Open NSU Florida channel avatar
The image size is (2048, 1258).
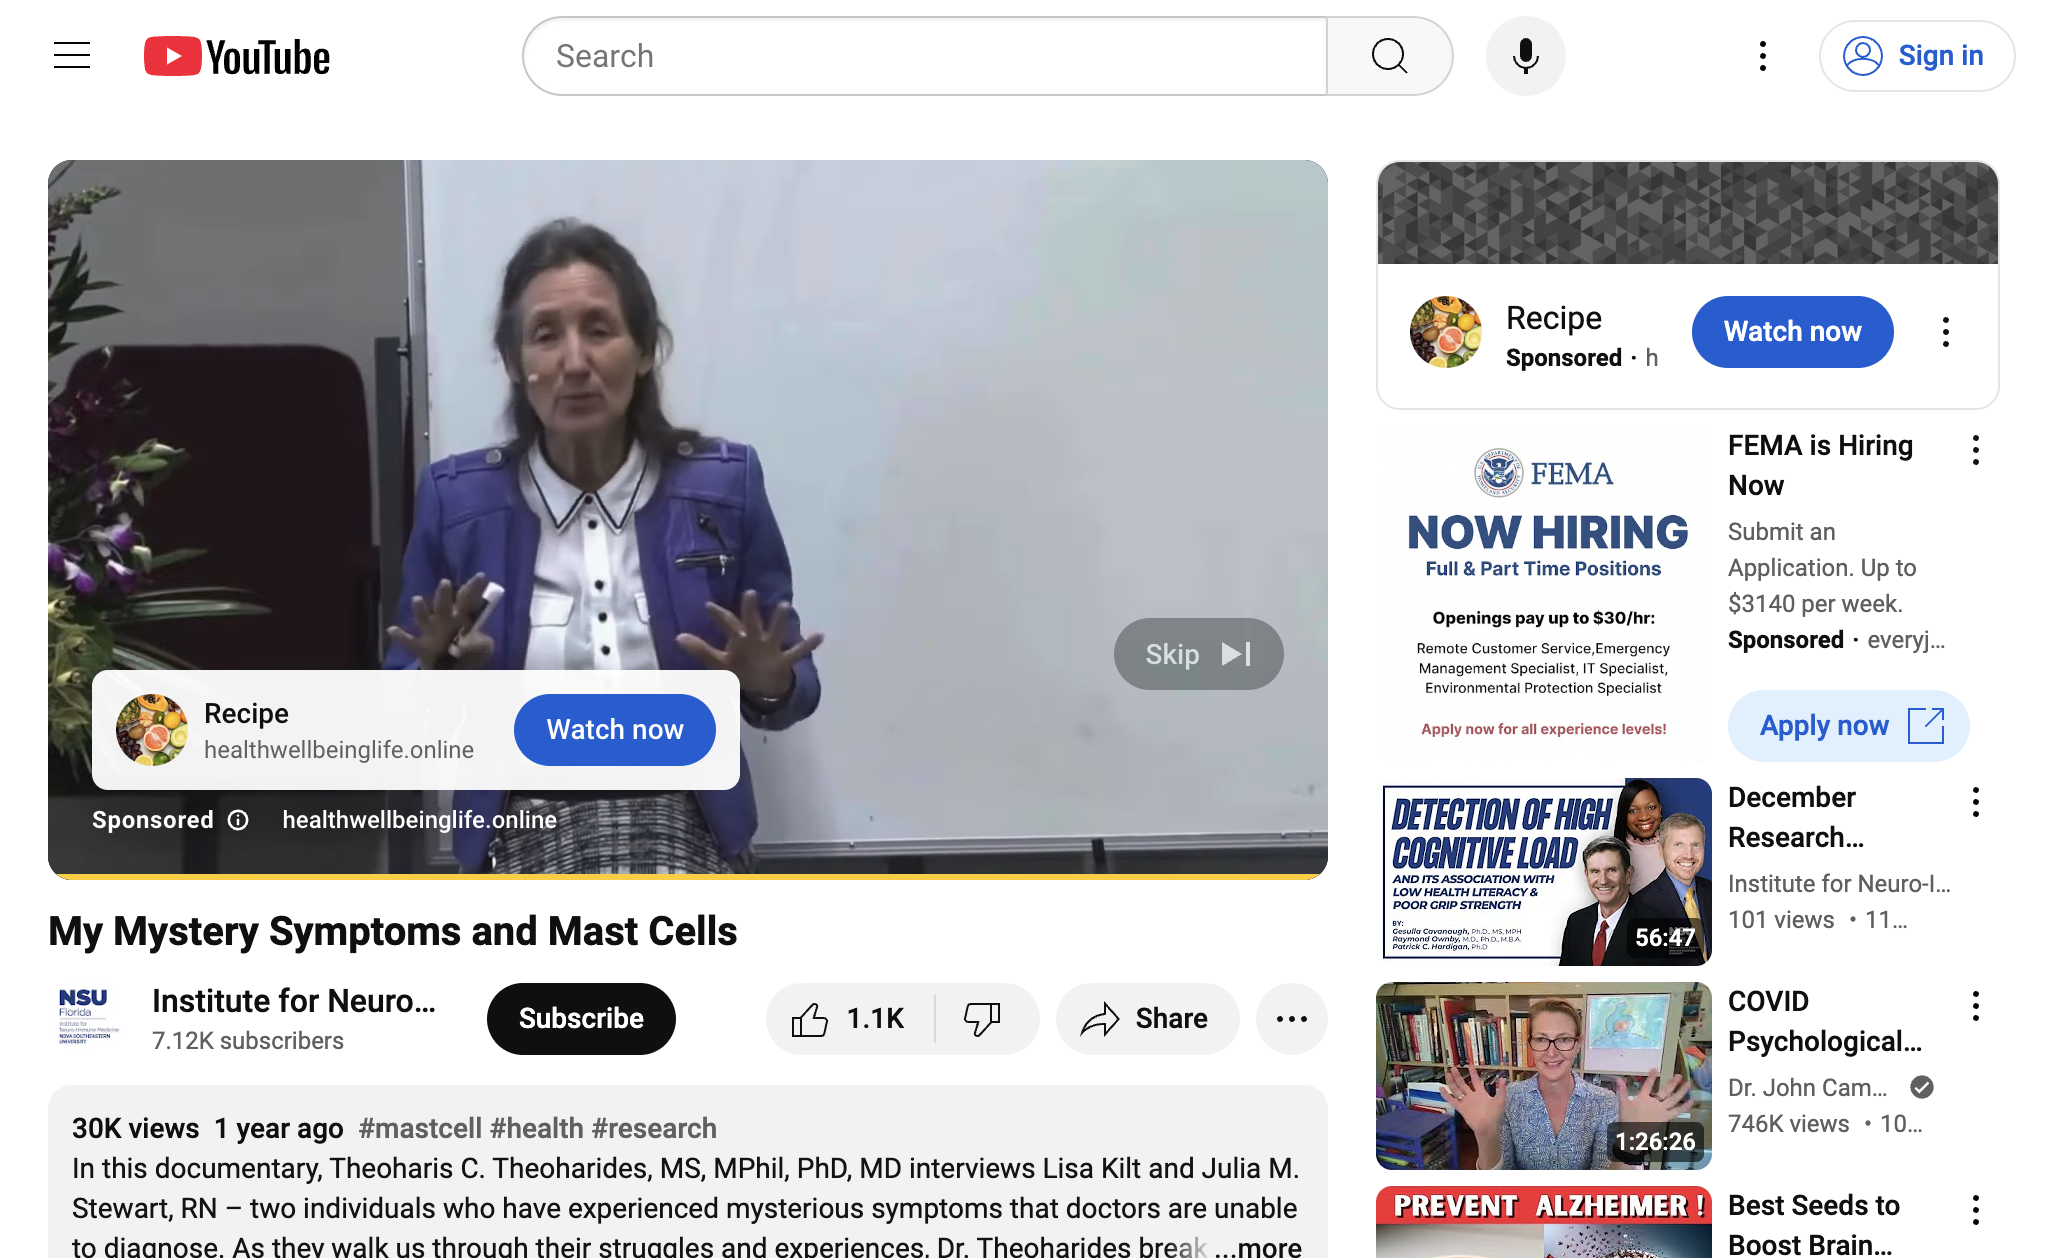tap(88, 1018)
